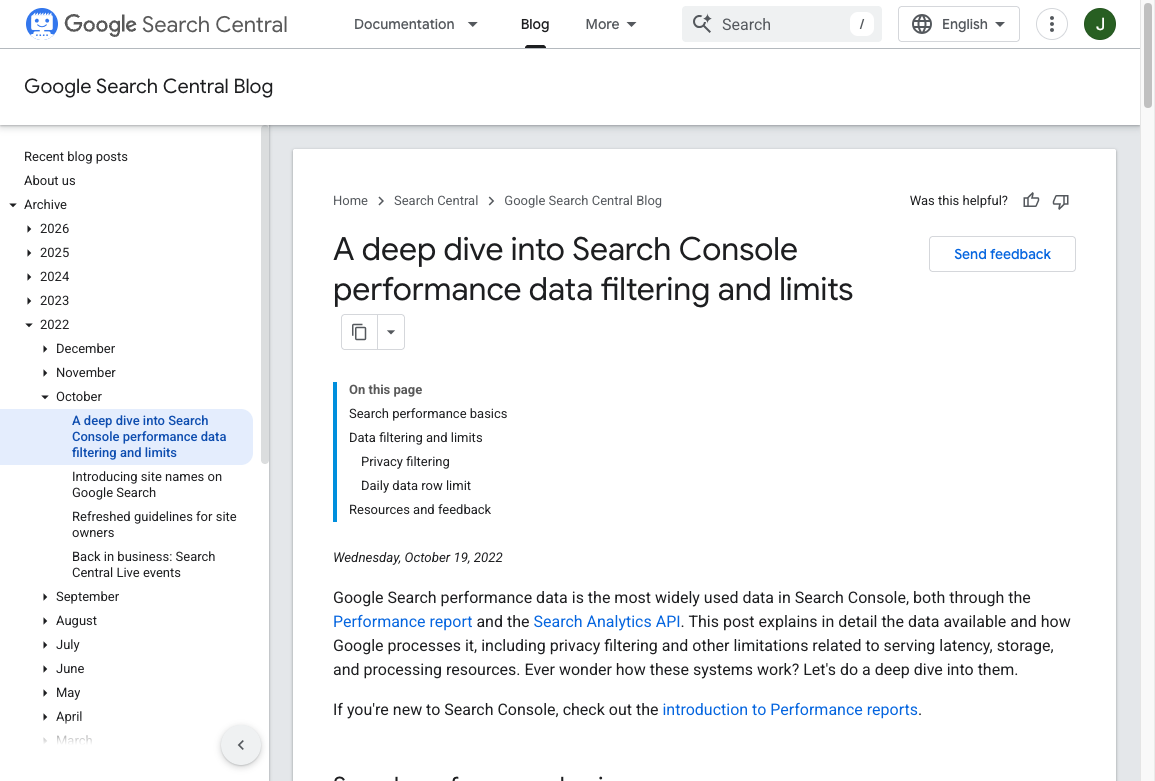Viewport: 1155px width, 781px height.
Task: Click inside the Search input field
Action: click(x=782, y=24)
